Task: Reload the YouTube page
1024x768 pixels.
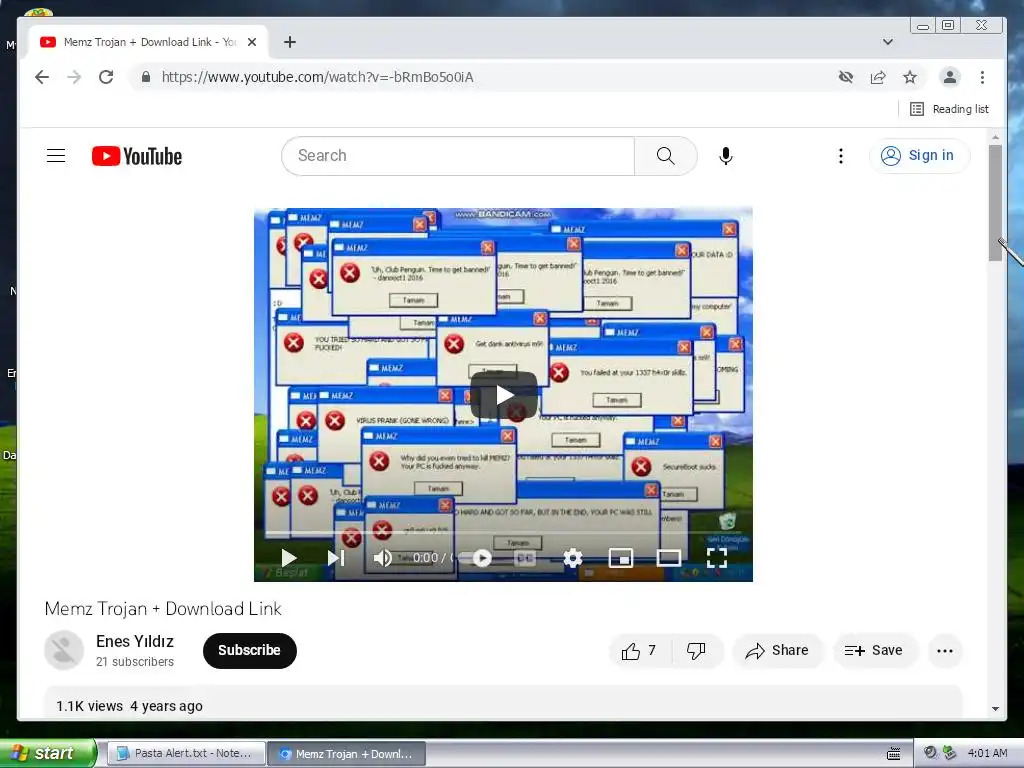Action: [x=106, y=77]
